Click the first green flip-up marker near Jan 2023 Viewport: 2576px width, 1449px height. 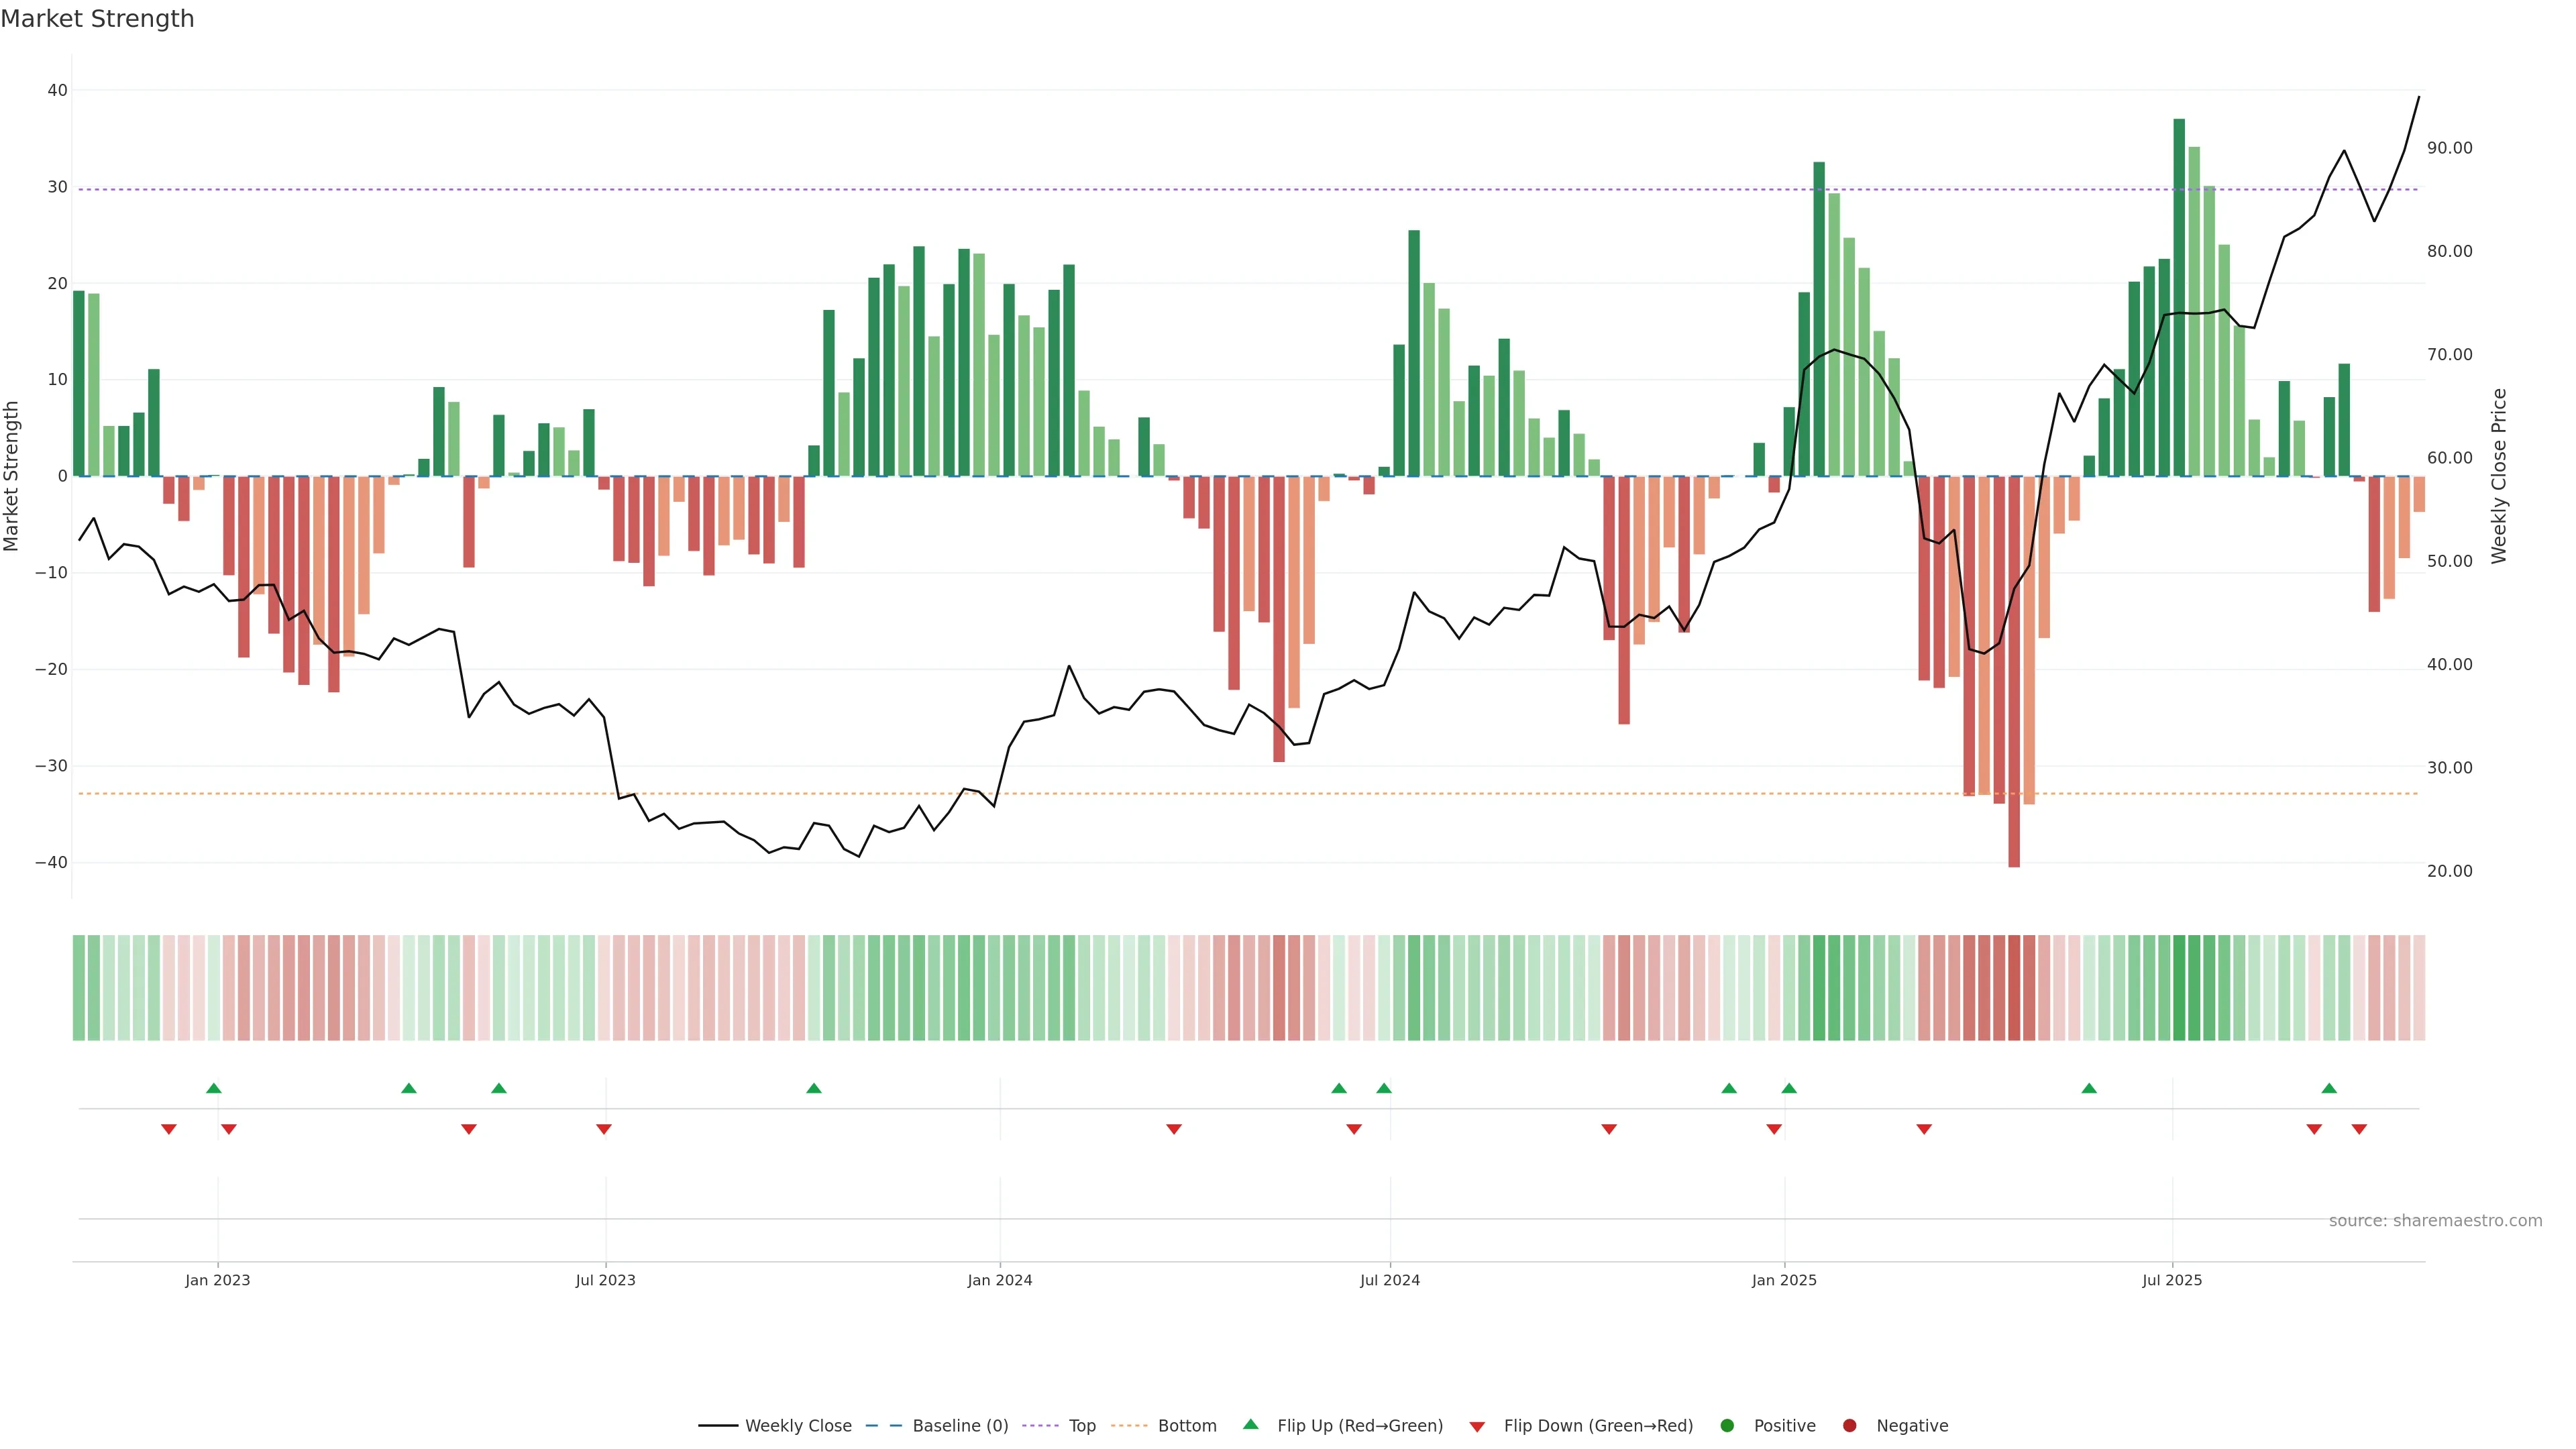[213, 1088]
